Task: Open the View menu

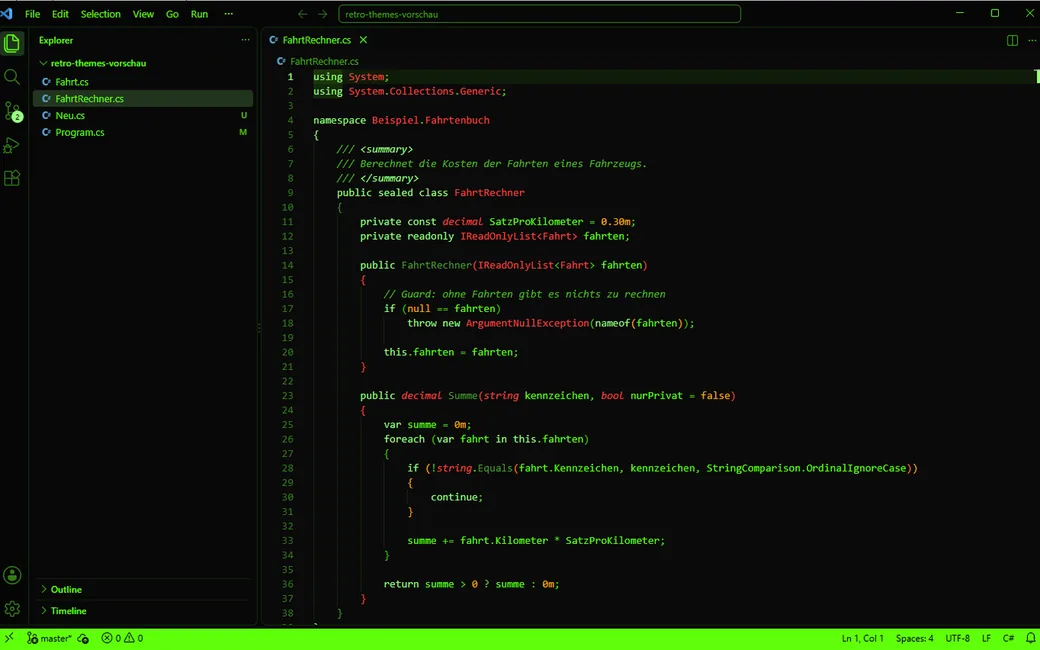Action: (x=143, y=14)
